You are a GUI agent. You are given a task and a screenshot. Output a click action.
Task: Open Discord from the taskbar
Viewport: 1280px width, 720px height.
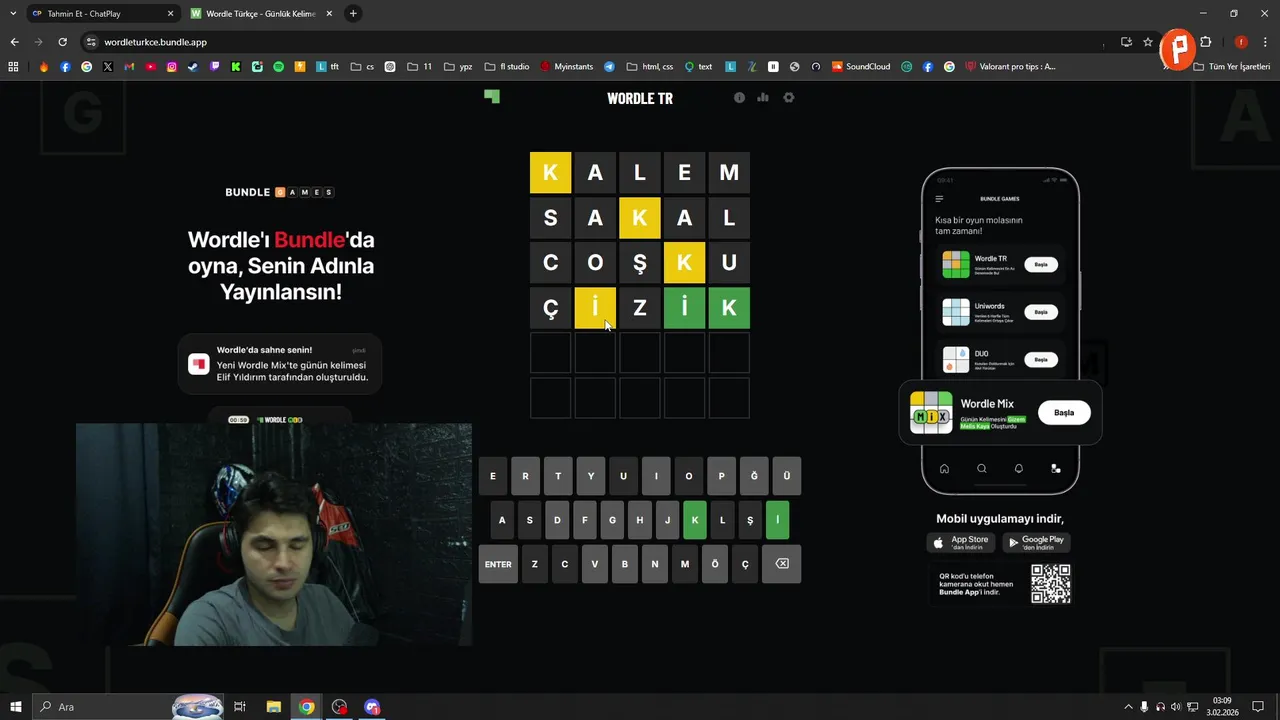[373, 707]
